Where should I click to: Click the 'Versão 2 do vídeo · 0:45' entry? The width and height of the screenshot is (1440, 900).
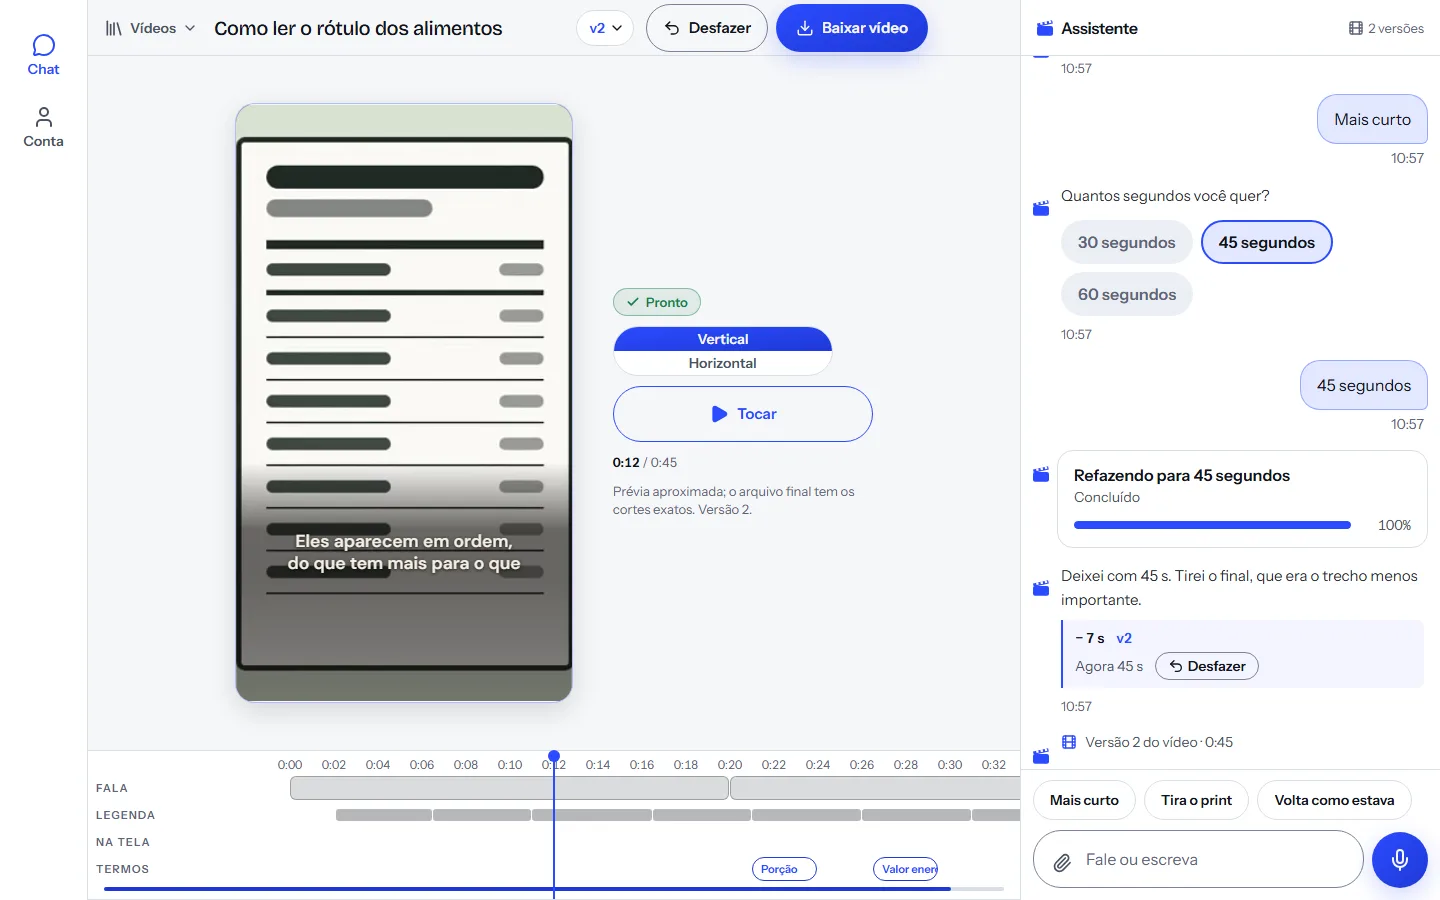coord(1159,742)
